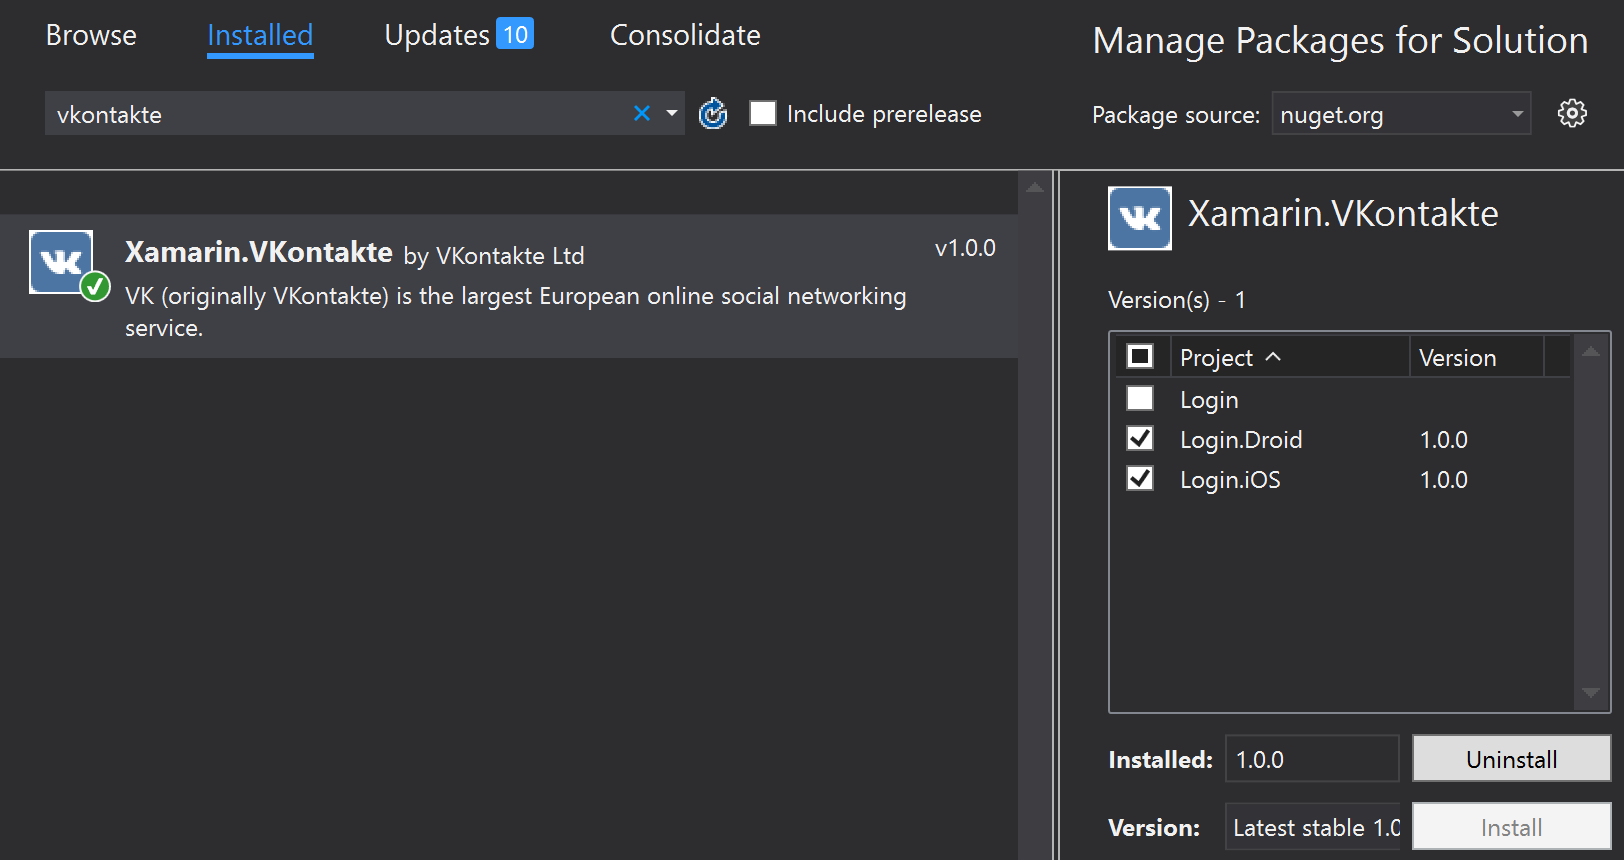Click the Version column header

[1476, 357]
